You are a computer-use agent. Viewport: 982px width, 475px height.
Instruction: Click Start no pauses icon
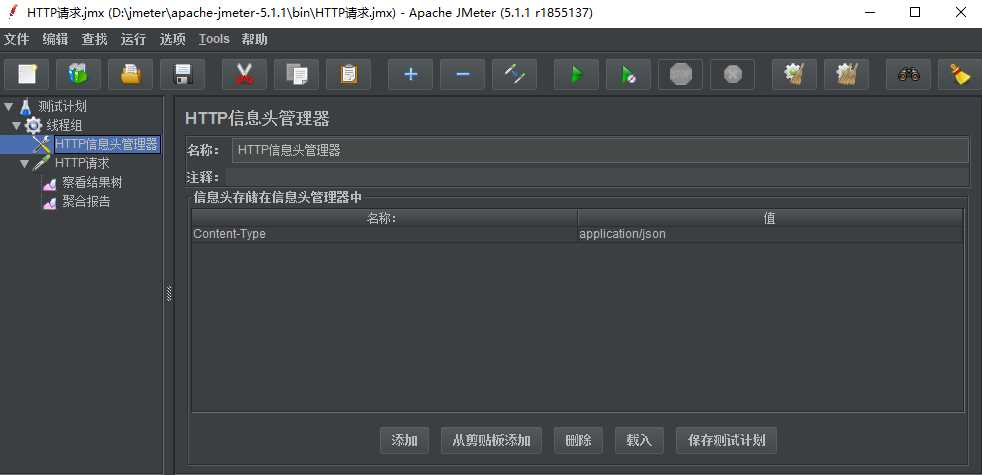point(628,75)
